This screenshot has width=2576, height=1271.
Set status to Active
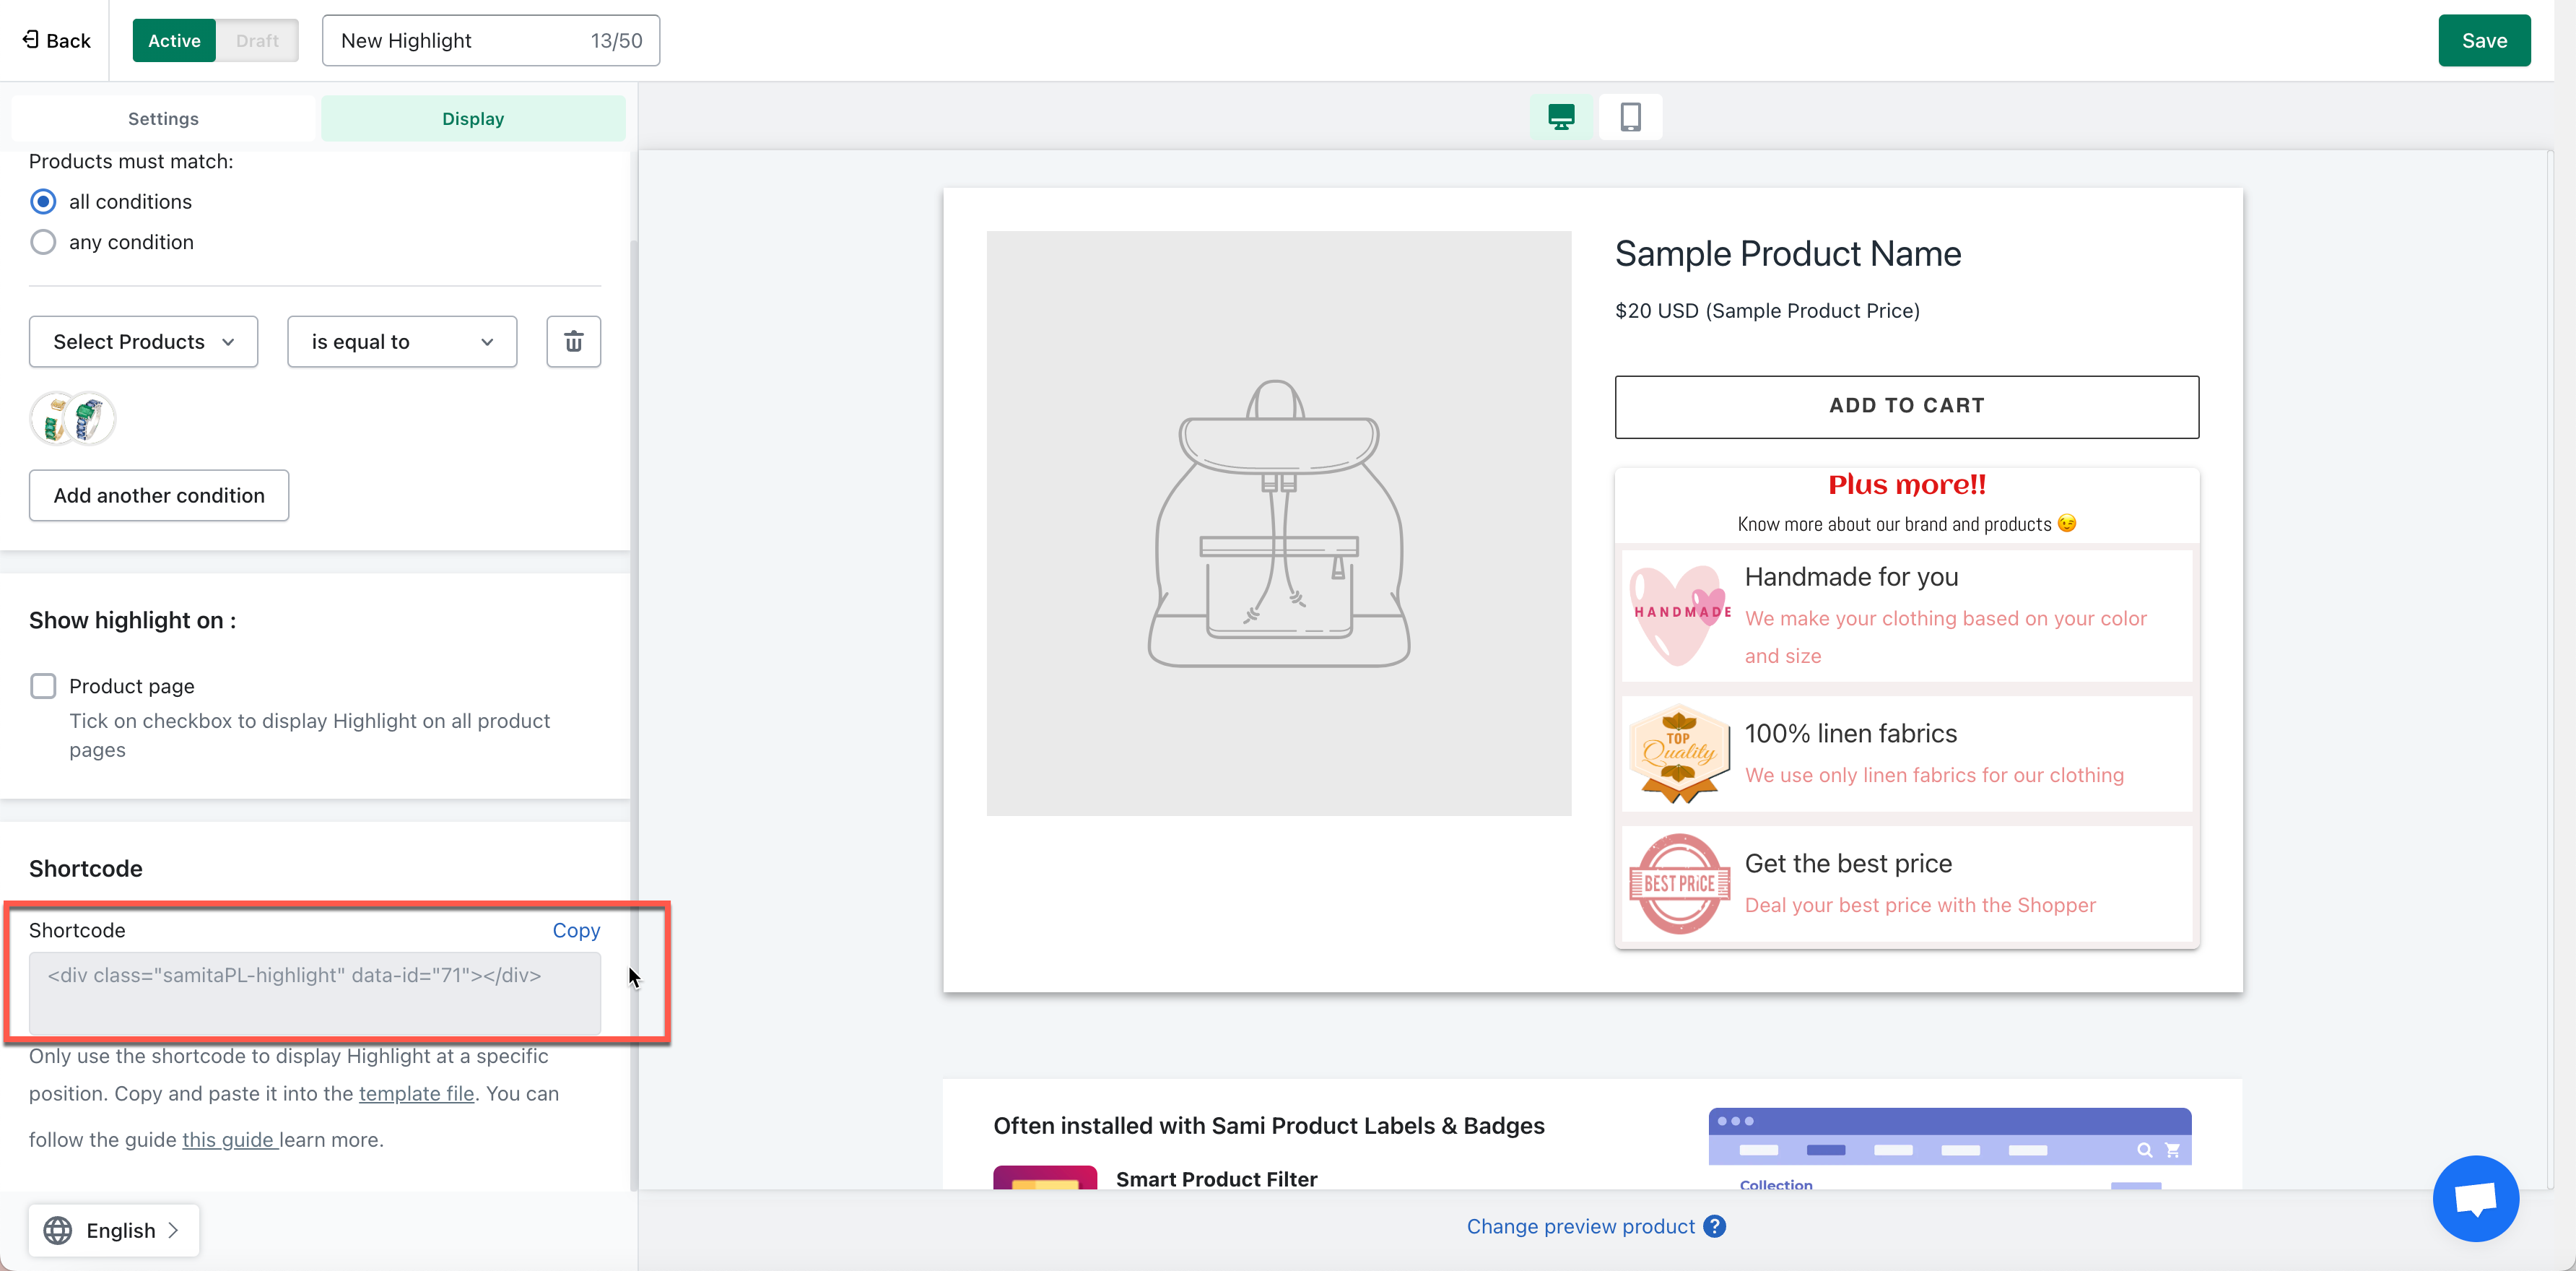click(174, 40)
